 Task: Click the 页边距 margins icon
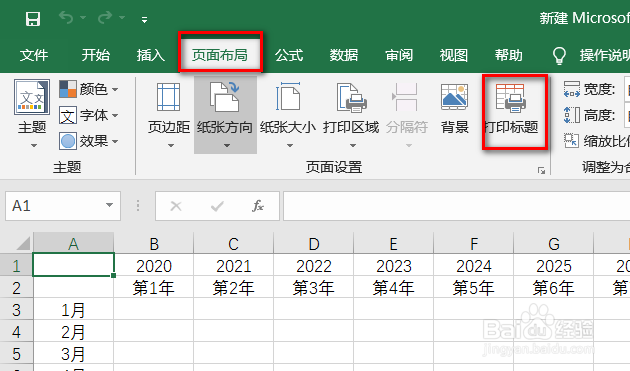coord(169,97)
